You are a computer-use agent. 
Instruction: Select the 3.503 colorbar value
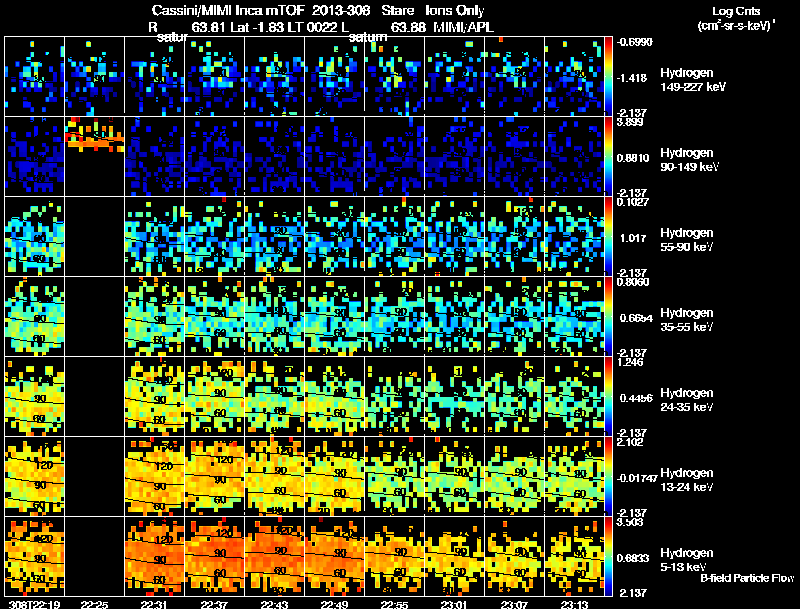point(630,523)
